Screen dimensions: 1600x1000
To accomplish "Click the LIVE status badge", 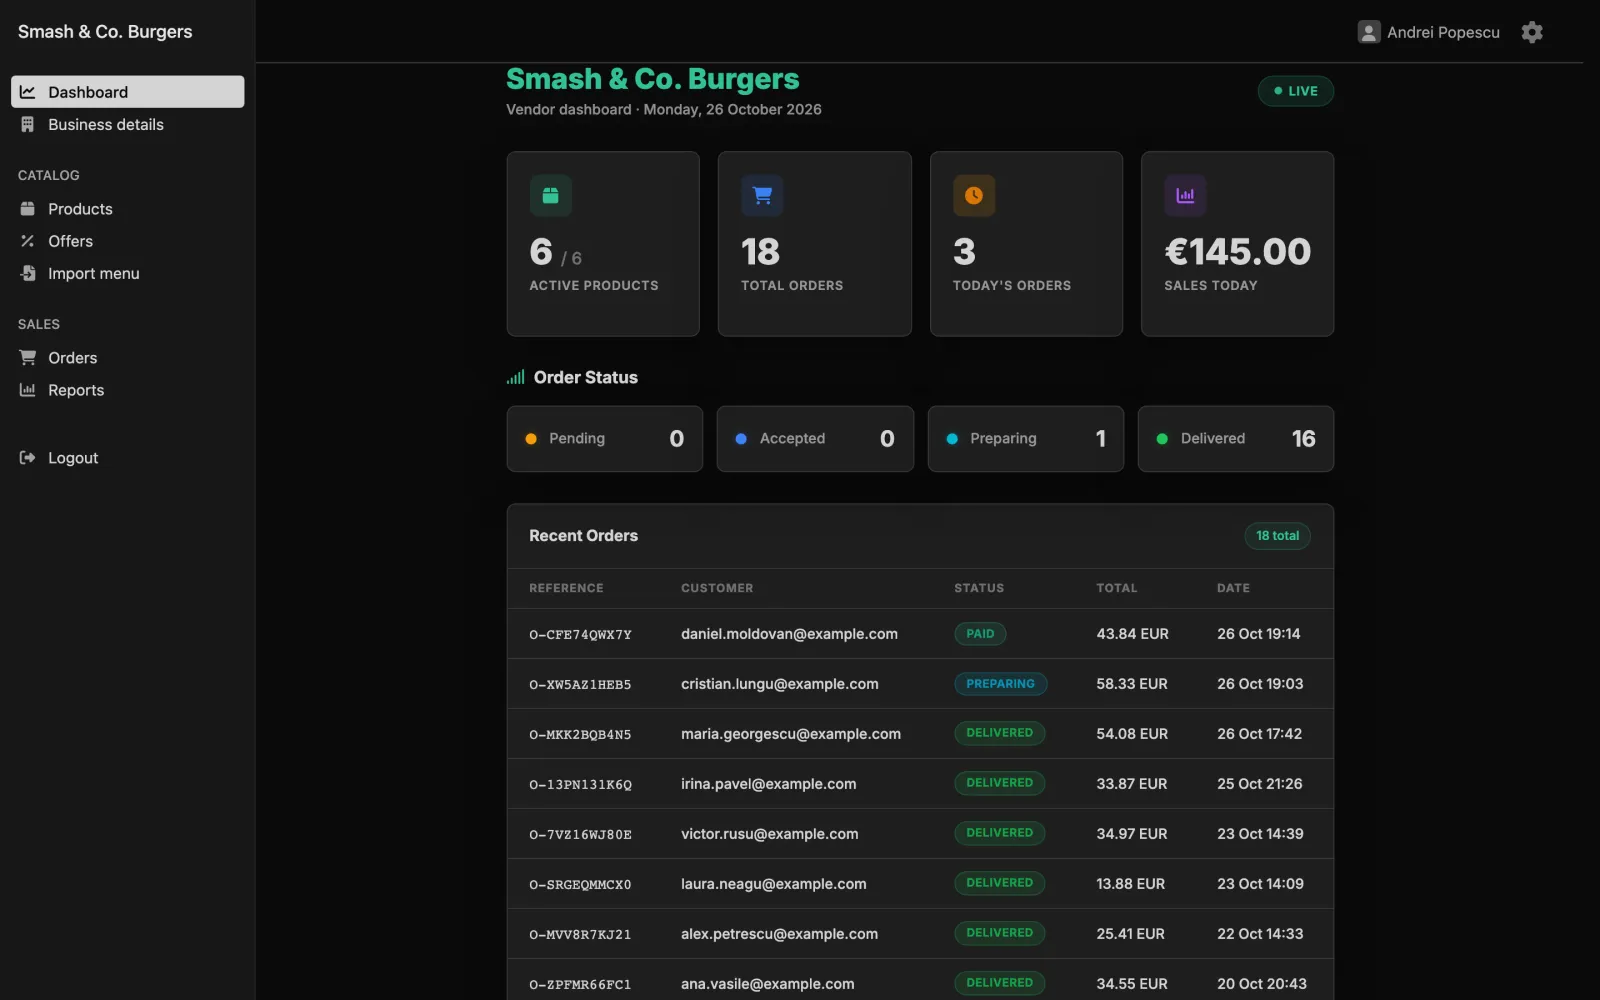I will [1295, 91].
